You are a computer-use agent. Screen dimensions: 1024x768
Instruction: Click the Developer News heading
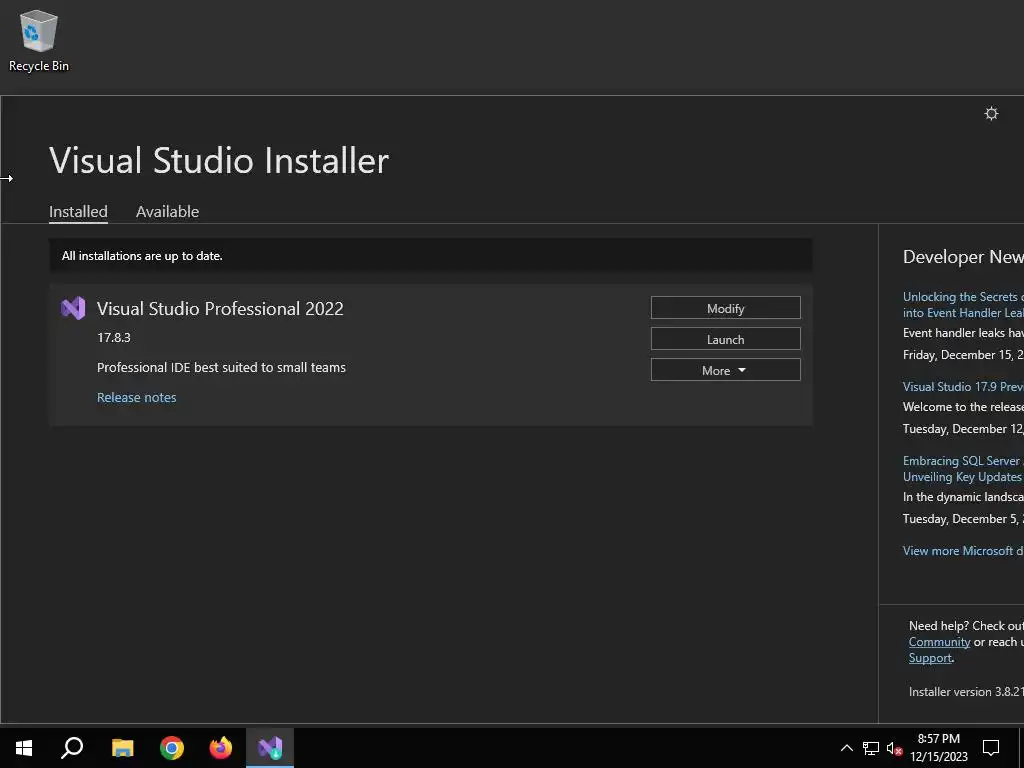(963, 257)
